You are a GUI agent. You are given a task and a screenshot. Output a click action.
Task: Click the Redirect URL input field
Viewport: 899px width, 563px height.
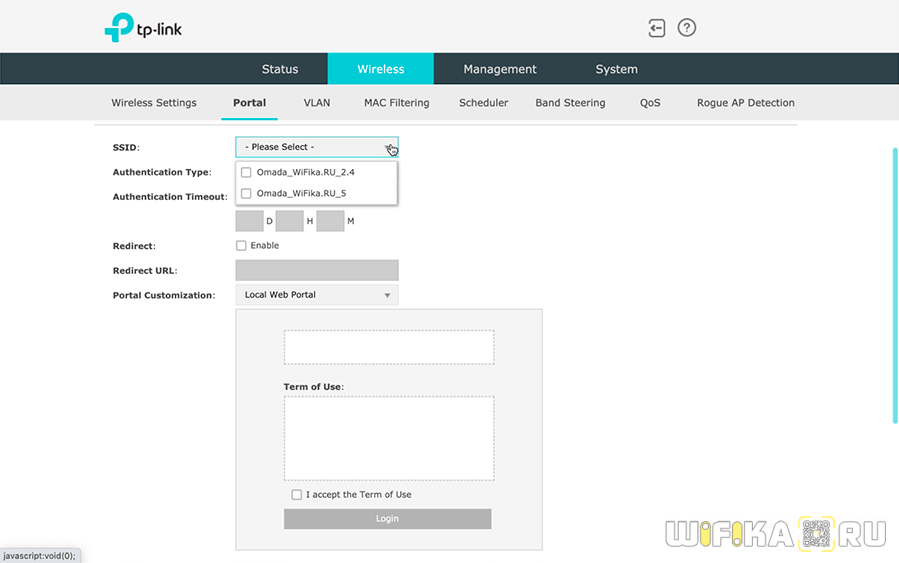[316, 270]
